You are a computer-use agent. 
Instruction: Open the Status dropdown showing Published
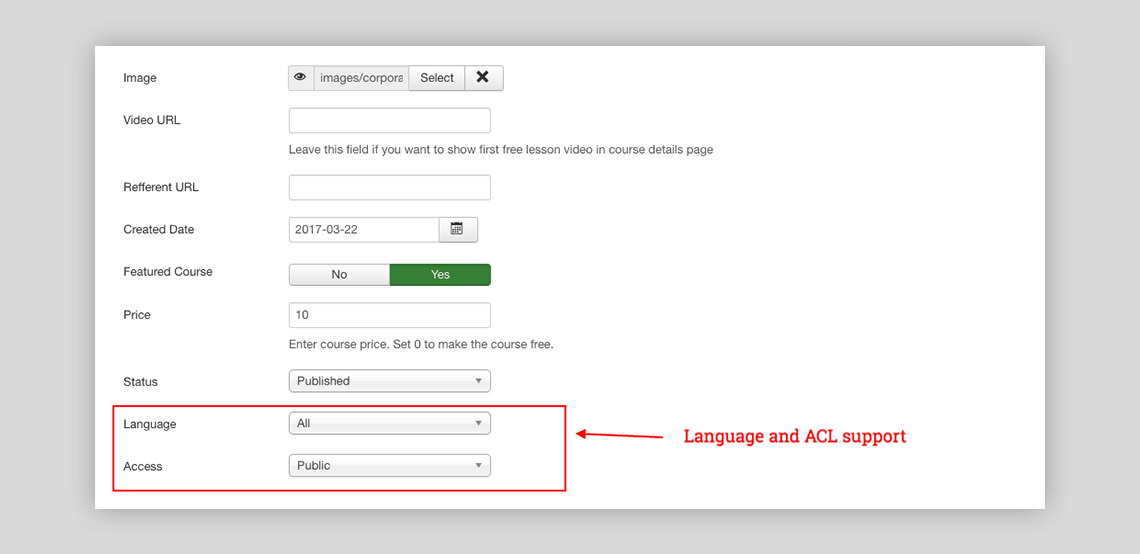pyautogui.click(x=389, y=381)
